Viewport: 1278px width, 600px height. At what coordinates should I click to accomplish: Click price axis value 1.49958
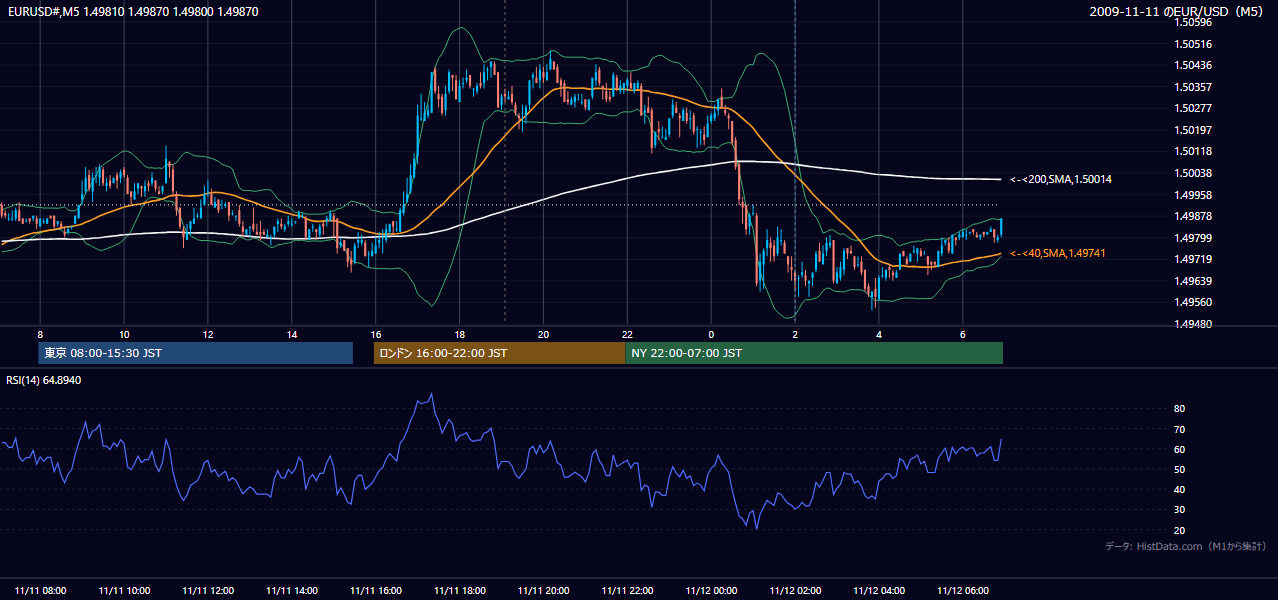1193,195
